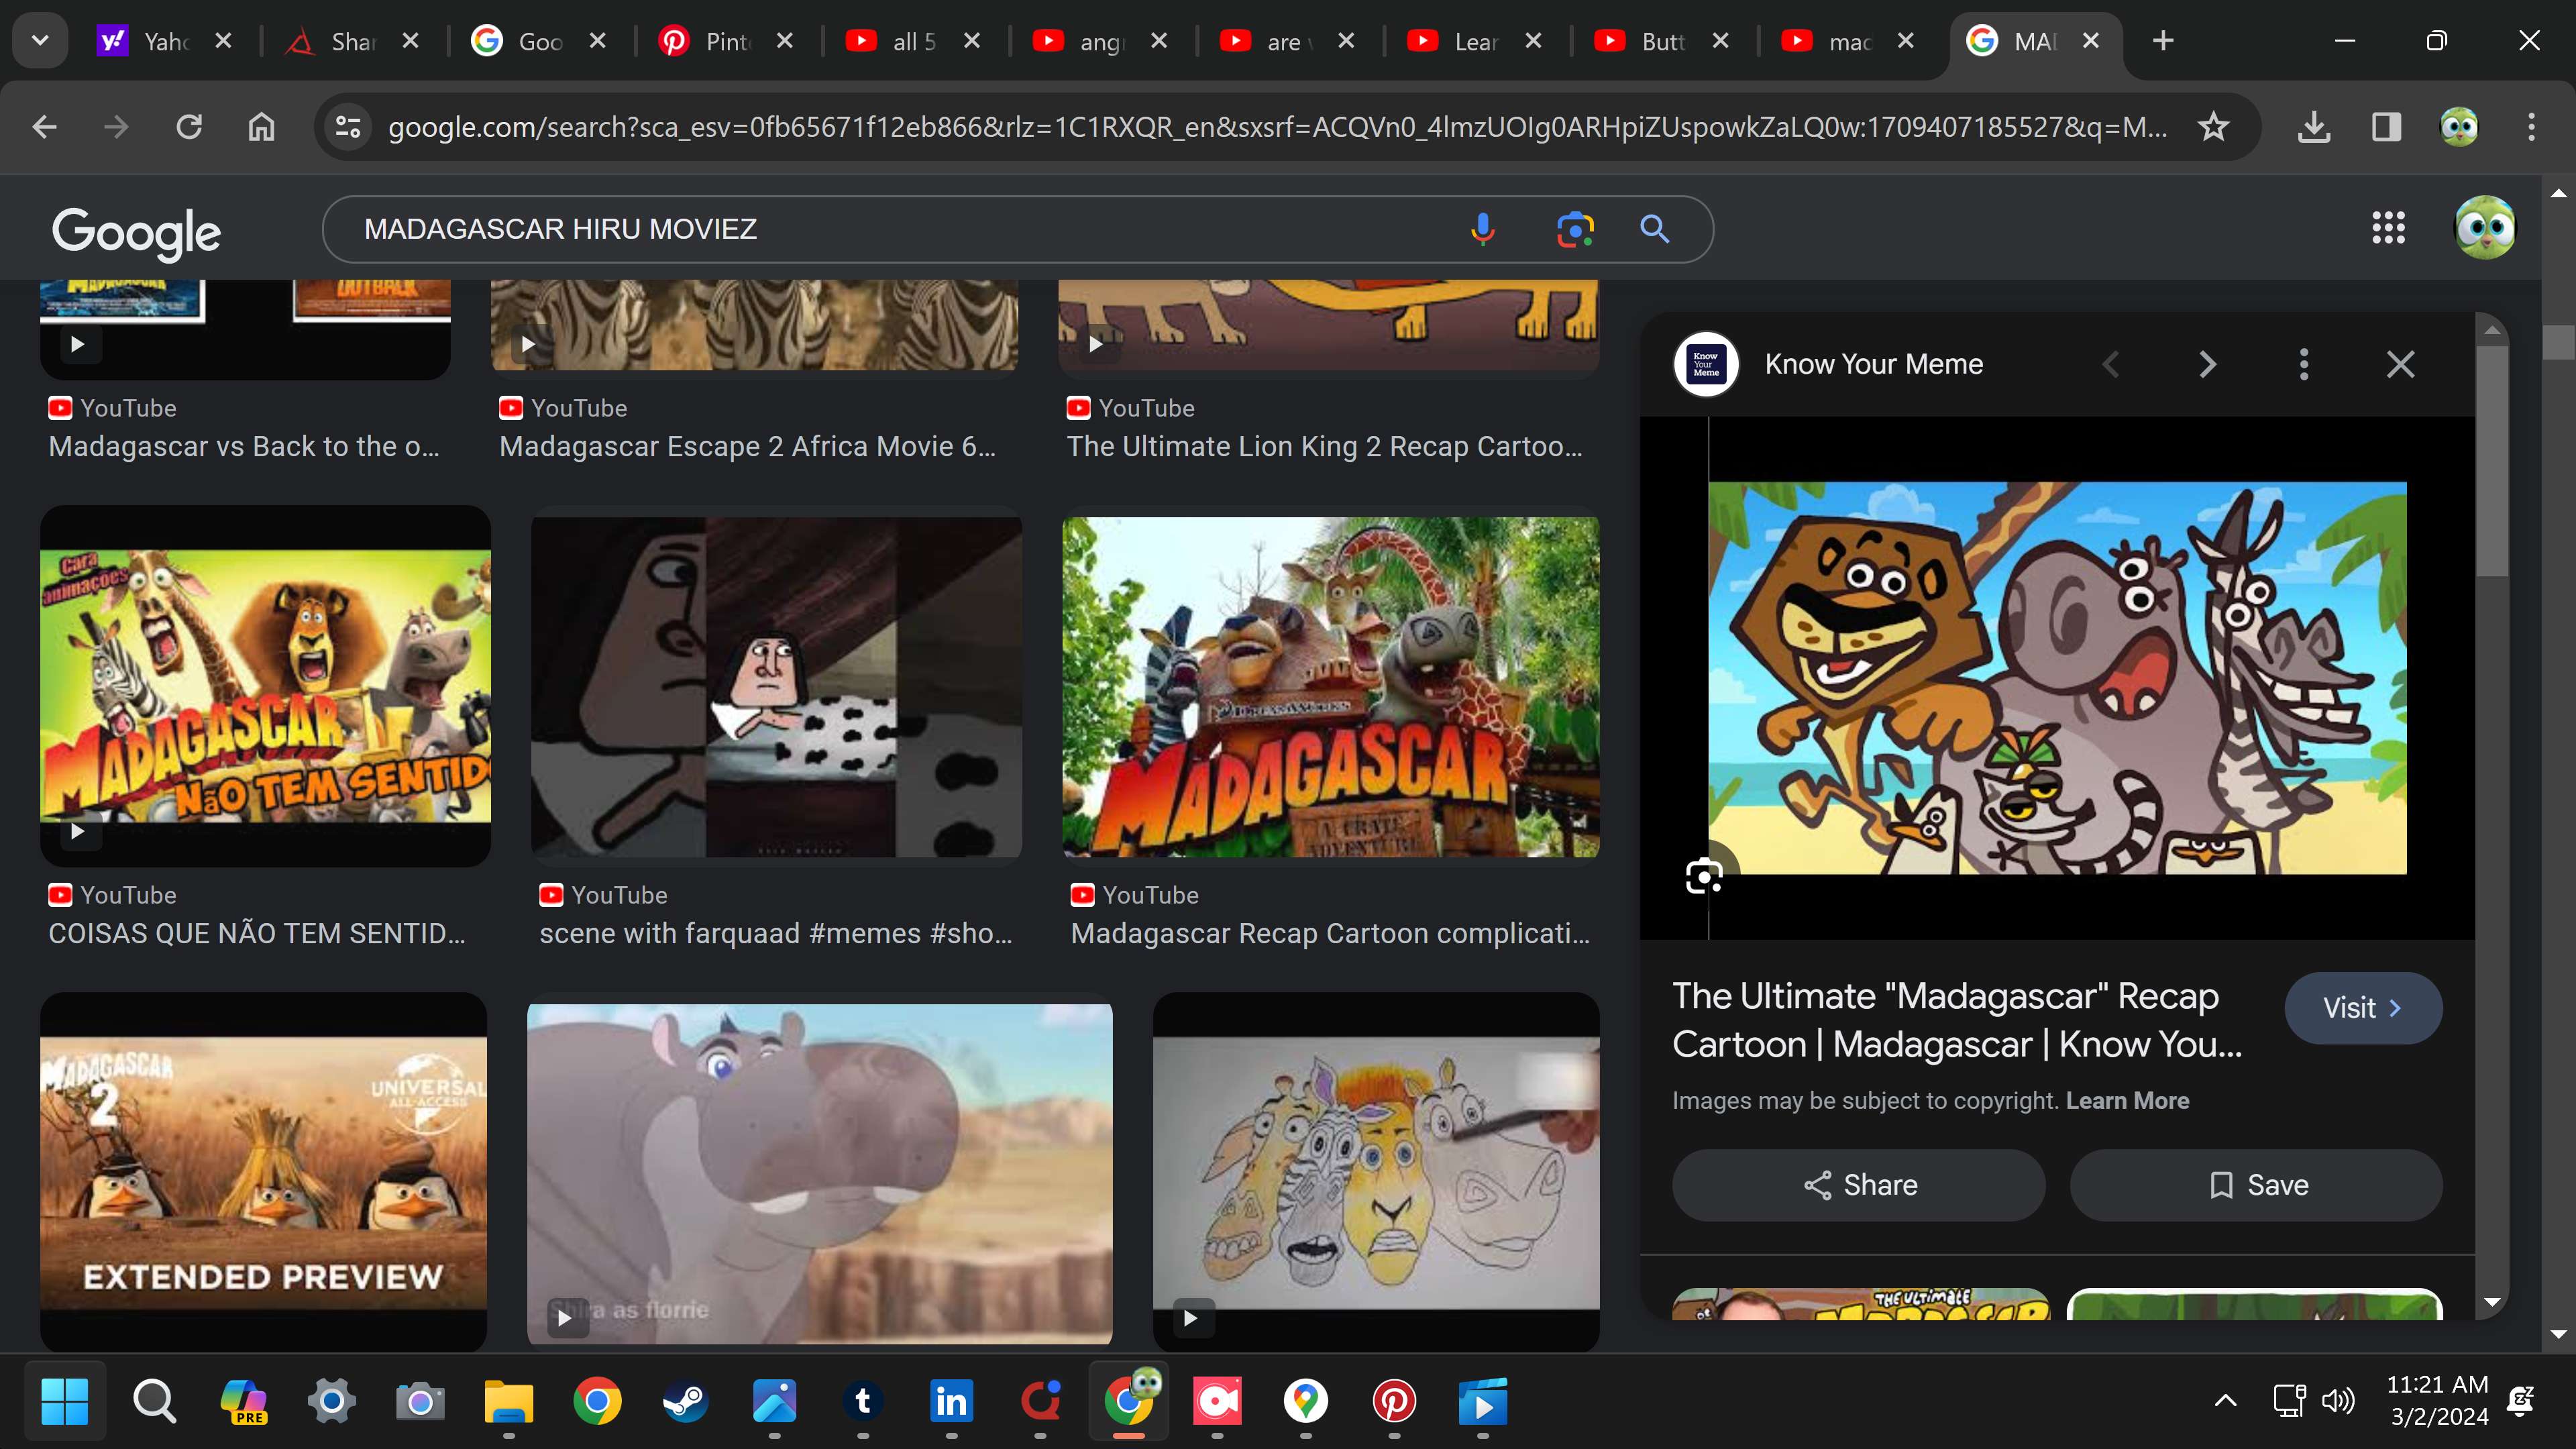This screenshot has width=2576, height=1449.
Task: Close the 'Goo' Google tab
Action: (597, 41)
